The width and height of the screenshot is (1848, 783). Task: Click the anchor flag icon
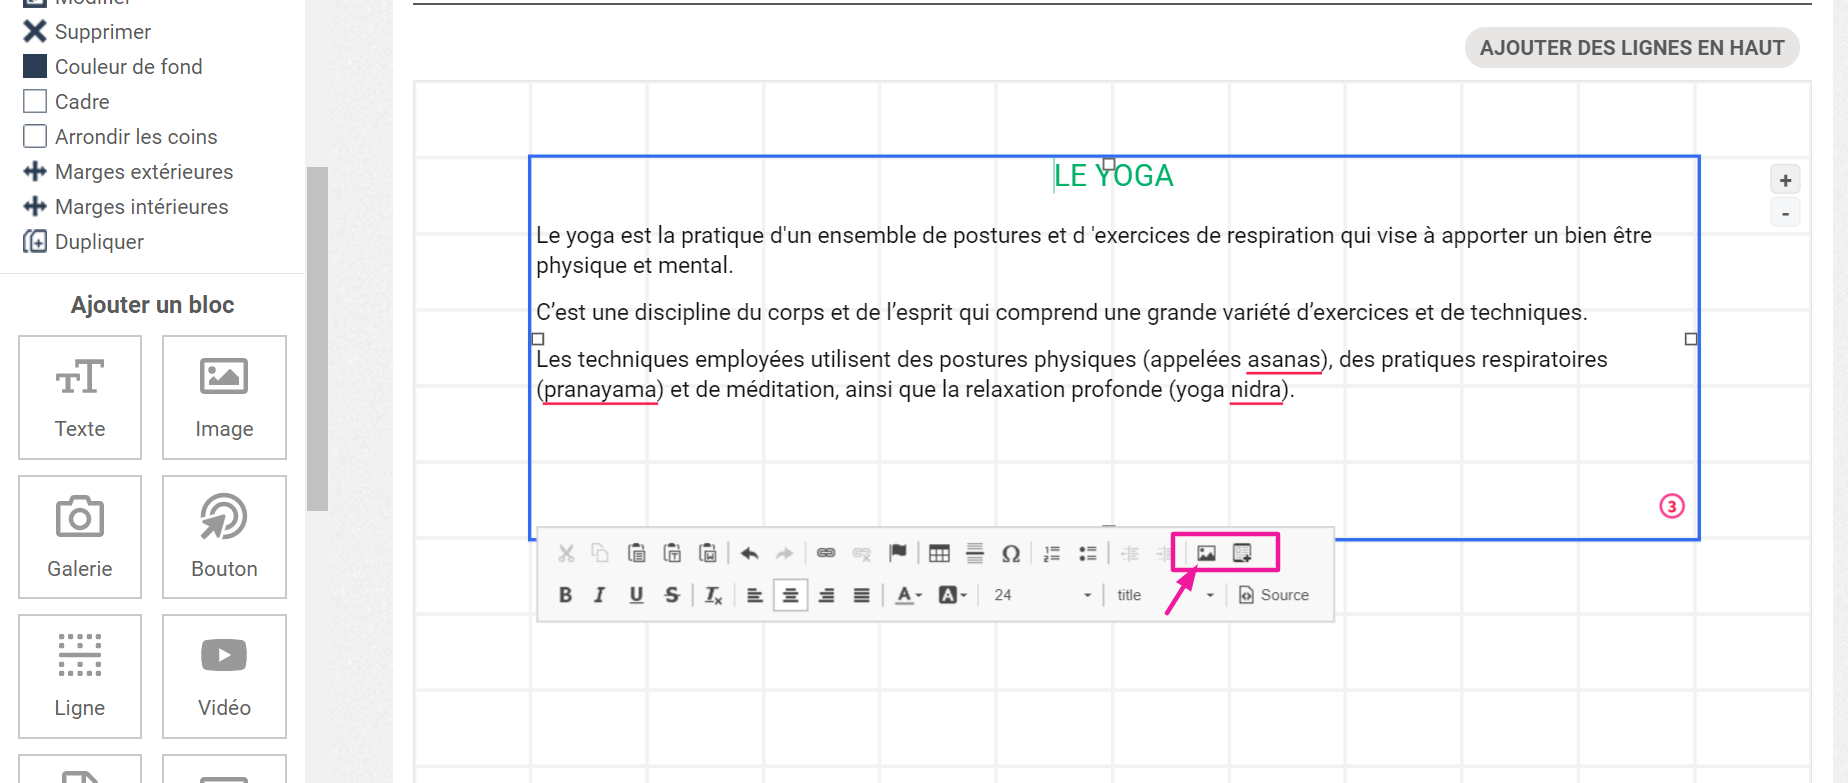coord(897,553)
